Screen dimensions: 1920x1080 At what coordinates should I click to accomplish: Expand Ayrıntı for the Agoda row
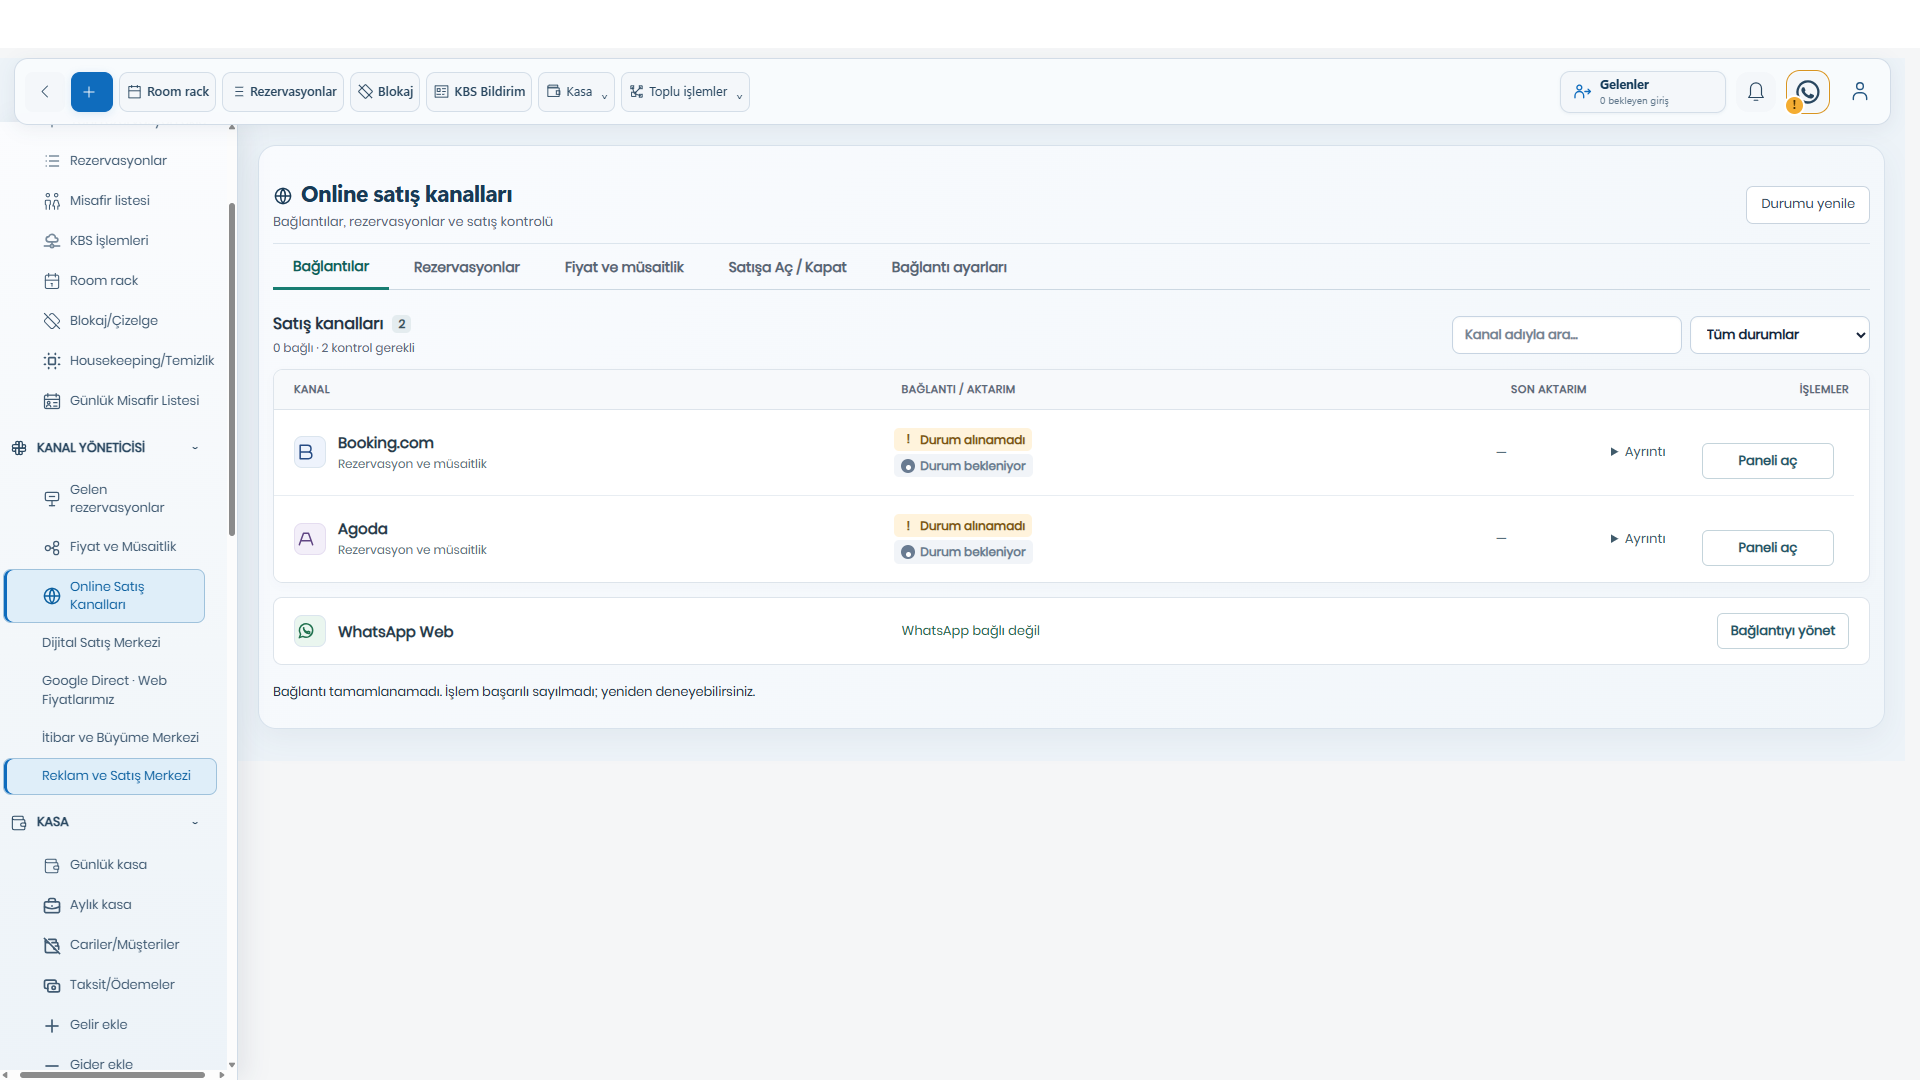tap(1638, 539)
